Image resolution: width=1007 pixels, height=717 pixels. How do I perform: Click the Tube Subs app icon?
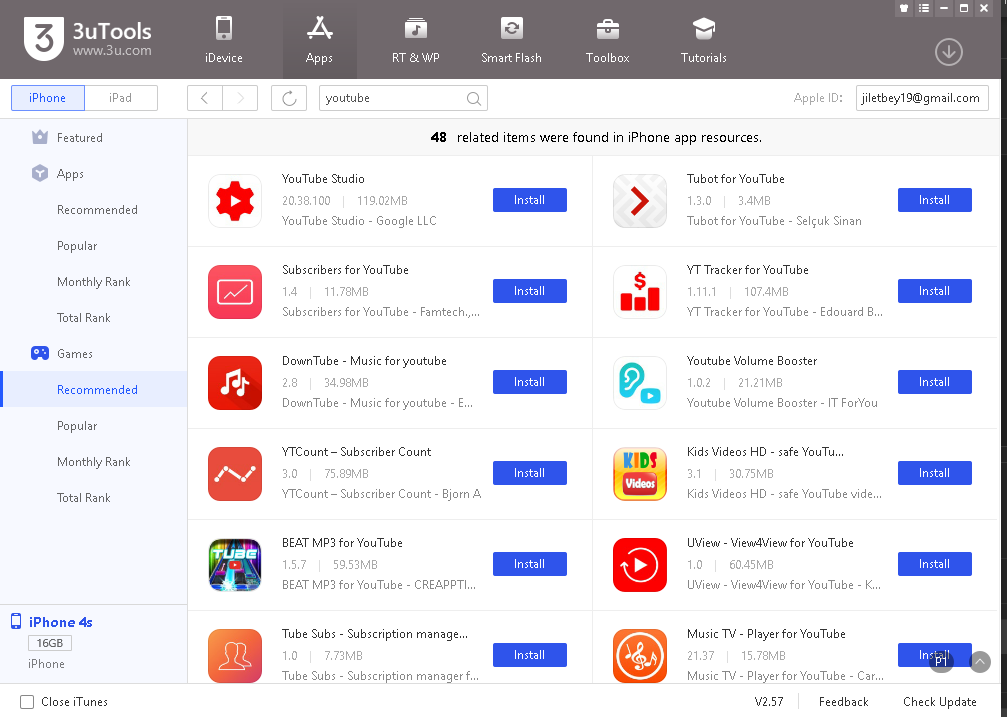point(235,656)
